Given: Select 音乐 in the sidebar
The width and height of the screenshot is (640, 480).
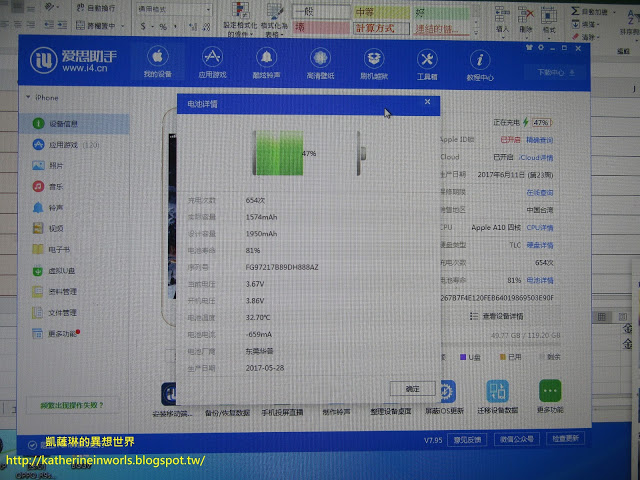Looking at the screenshot, I should click(56, 186).
